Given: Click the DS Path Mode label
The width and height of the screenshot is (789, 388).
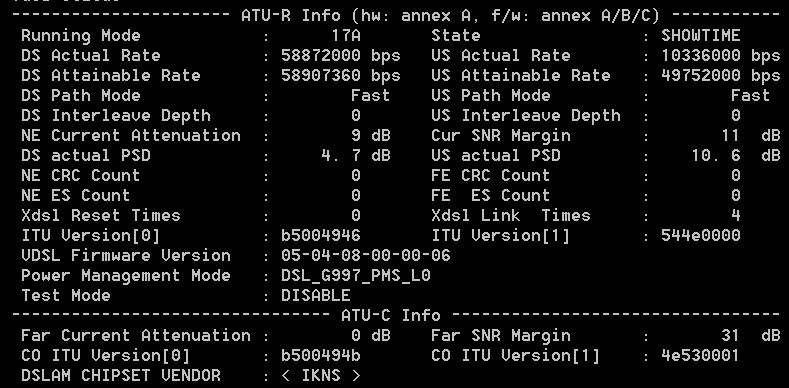Looking at the screenshot, I should pos(81,96).
